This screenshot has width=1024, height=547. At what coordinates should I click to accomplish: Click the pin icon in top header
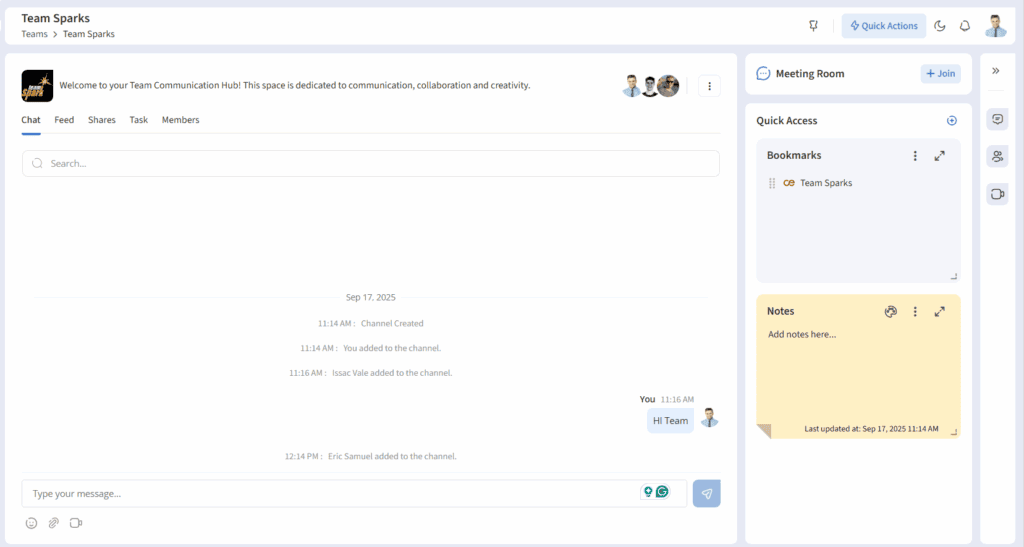point(813,26)
